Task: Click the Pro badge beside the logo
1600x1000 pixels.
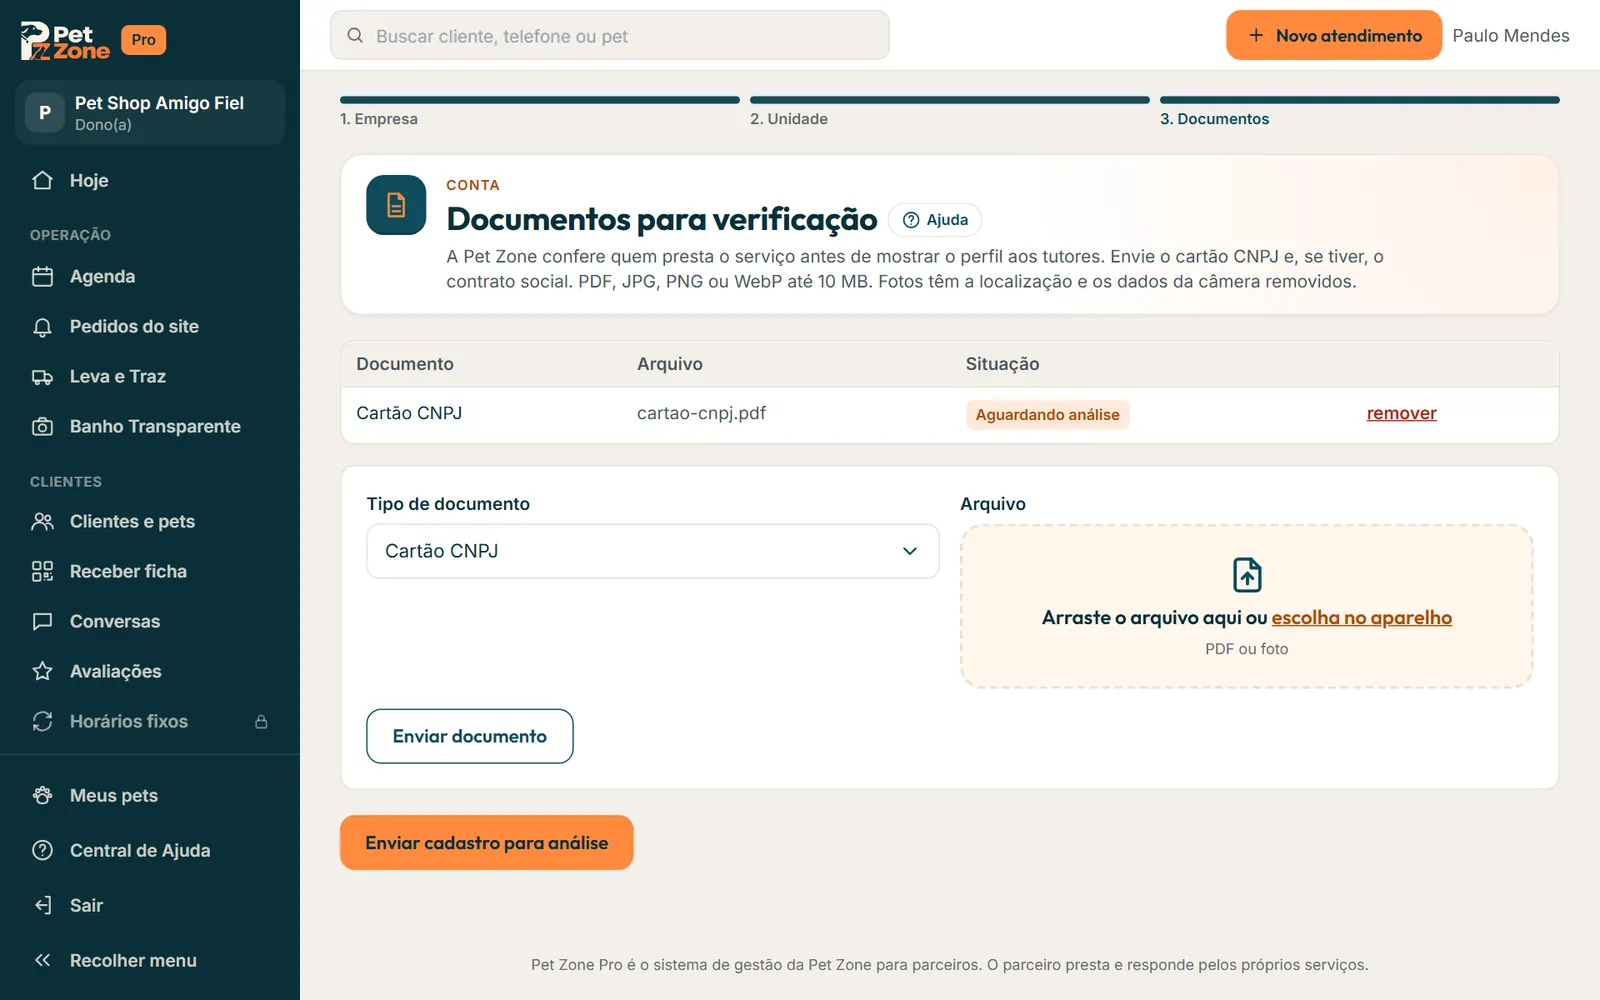Action: pyautogui.click(x=144, y=40)
